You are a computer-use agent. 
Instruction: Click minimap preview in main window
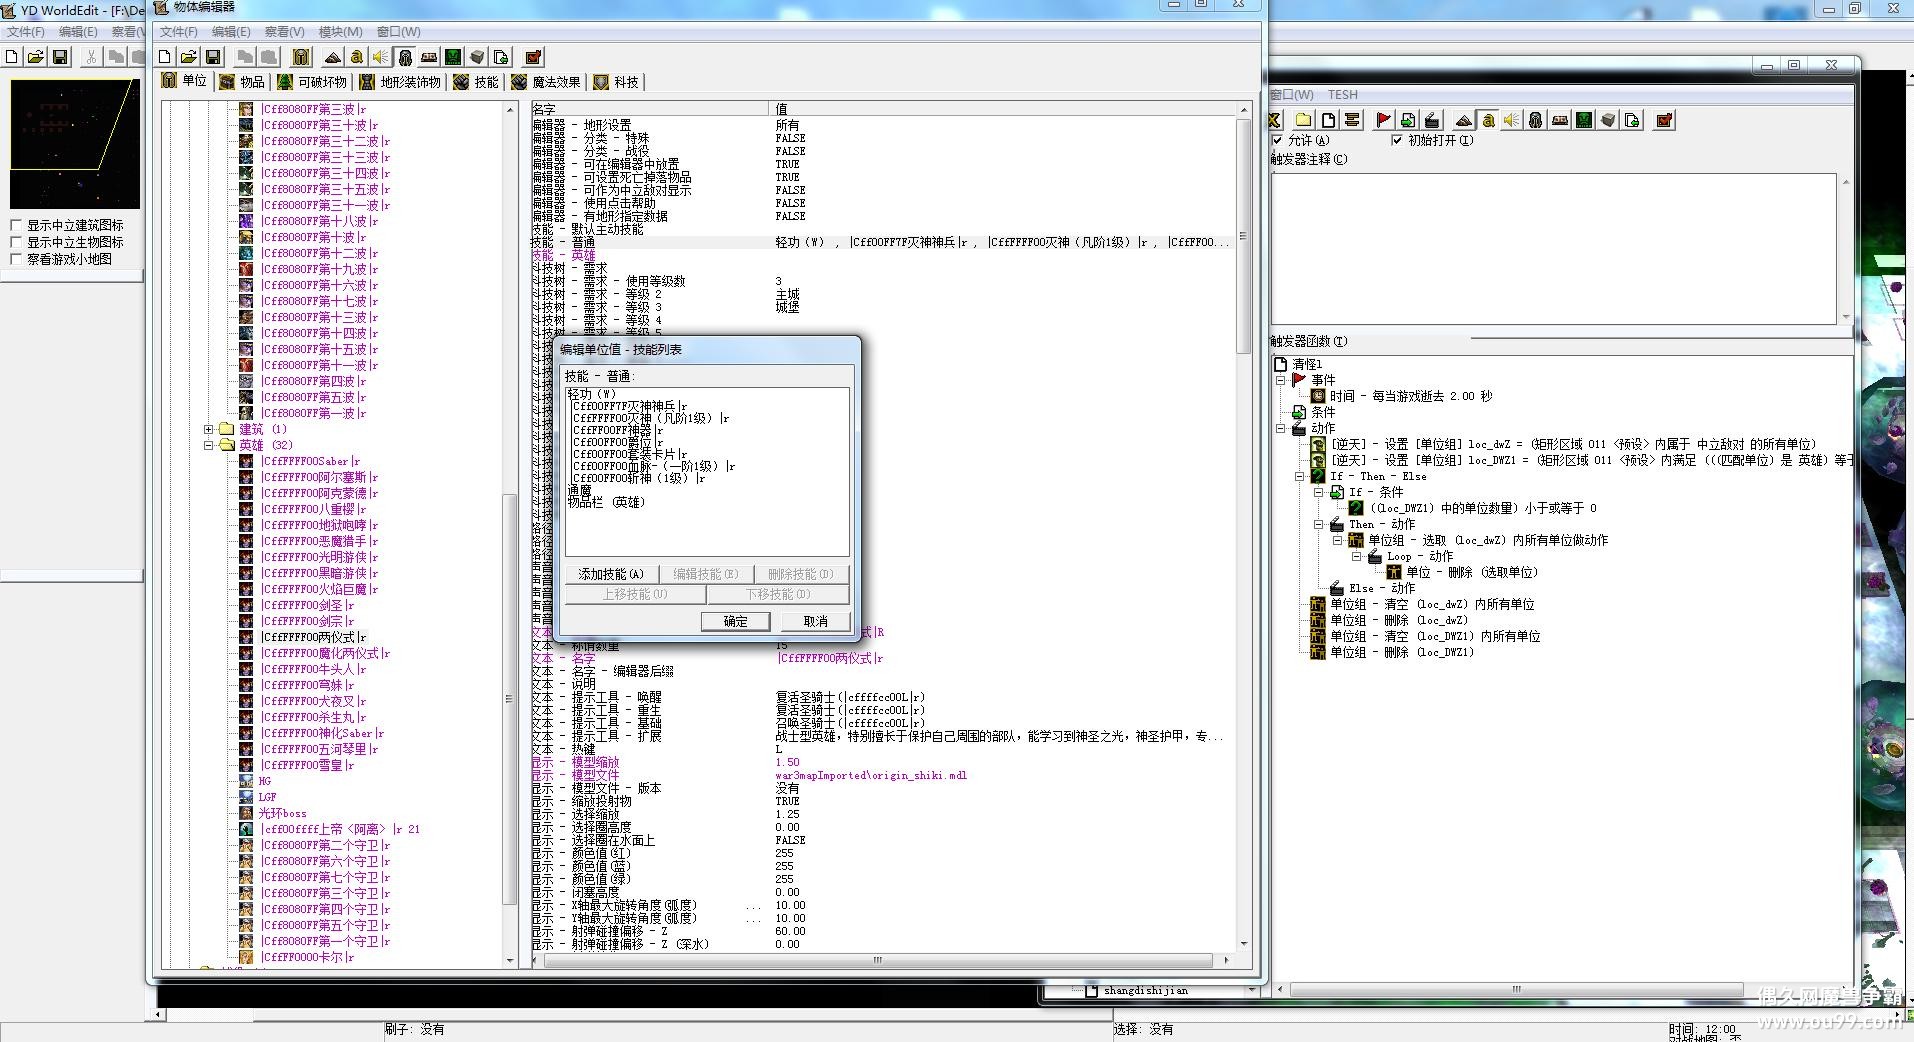coord(74,143)
